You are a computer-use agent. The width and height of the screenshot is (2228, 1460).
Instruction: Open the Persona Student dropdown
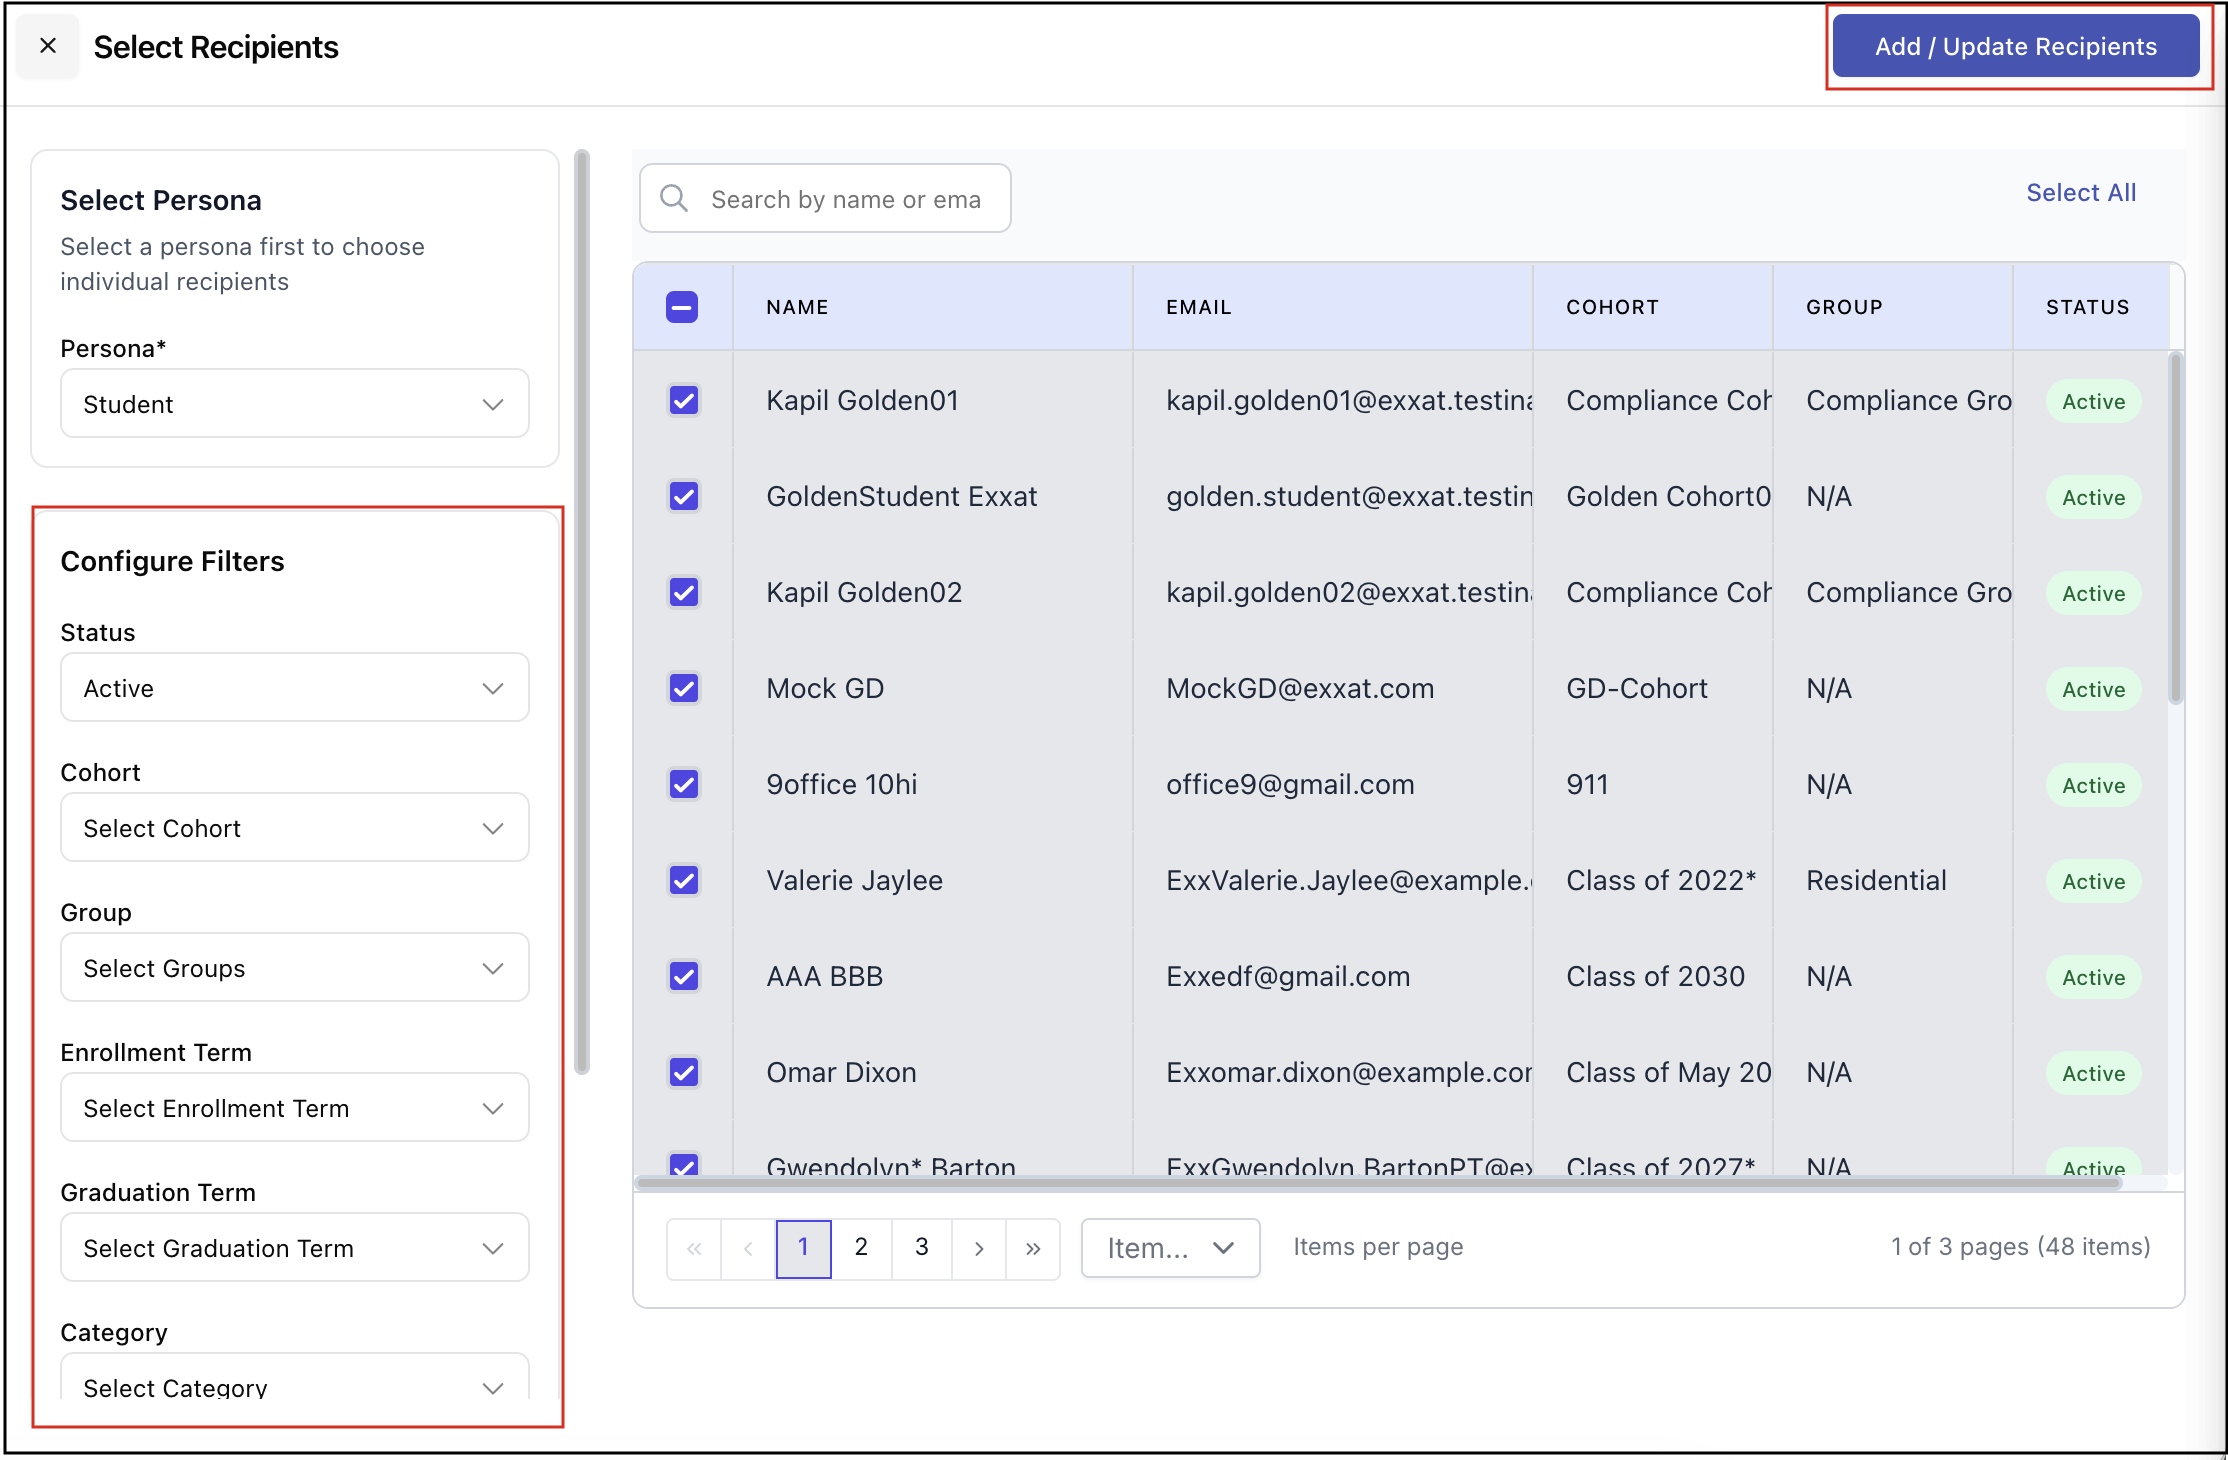[x=294, y=404]
